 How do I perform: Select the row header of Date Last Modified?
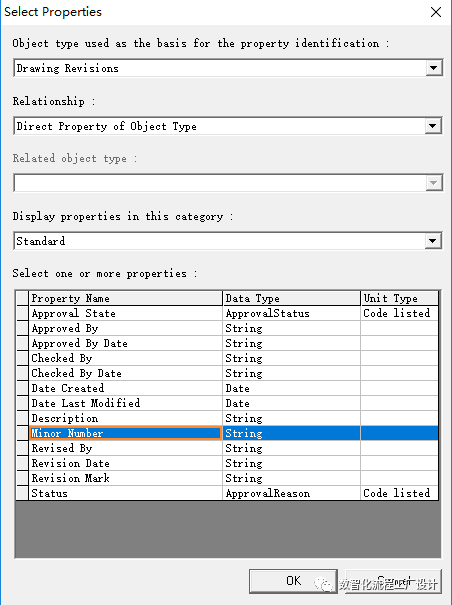[22, 403]
